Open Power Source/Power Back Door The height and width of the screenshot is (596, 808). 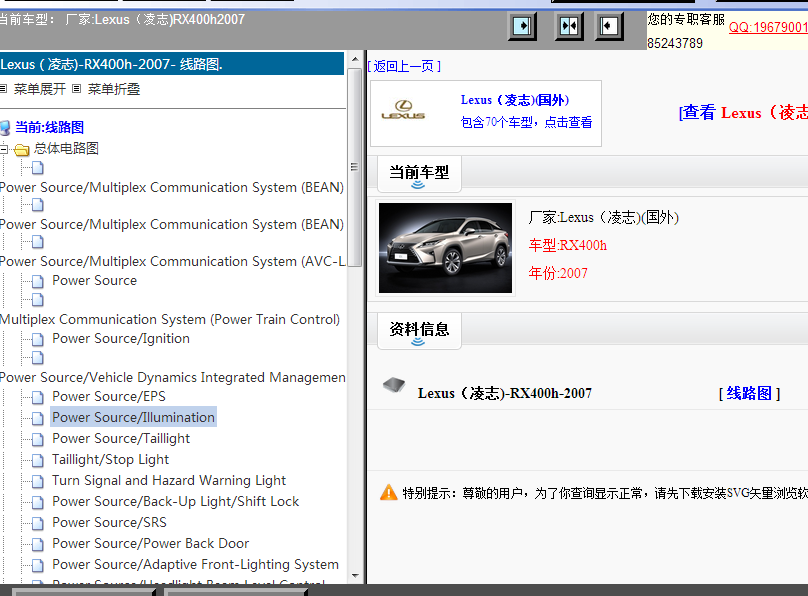coord(150,543)
